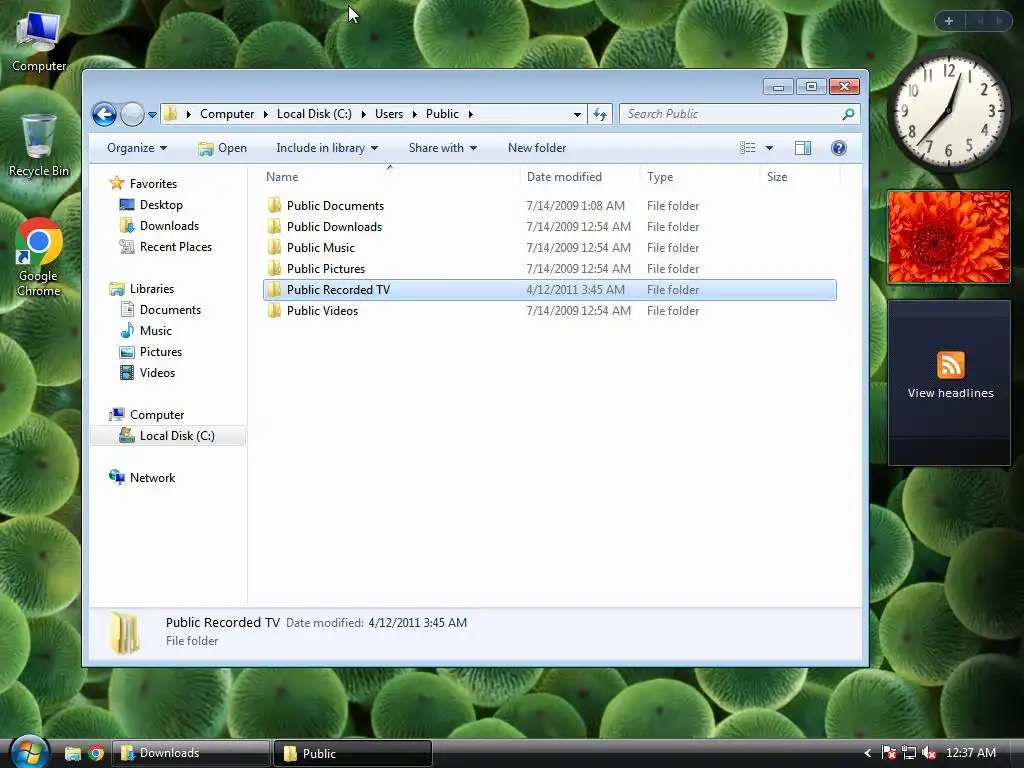The image size is (1024, 768).
Task: Expand arrow after Computer in address path
Action: pos(266,114)
